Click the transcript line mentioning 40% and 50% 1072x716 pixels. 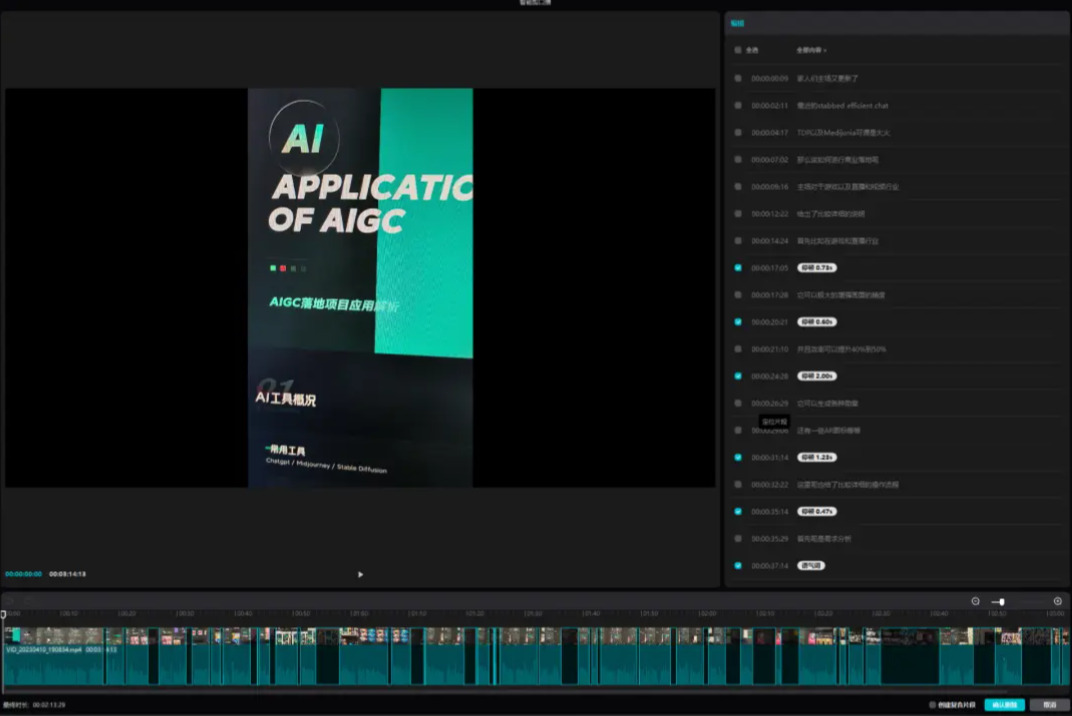(842, 349)
